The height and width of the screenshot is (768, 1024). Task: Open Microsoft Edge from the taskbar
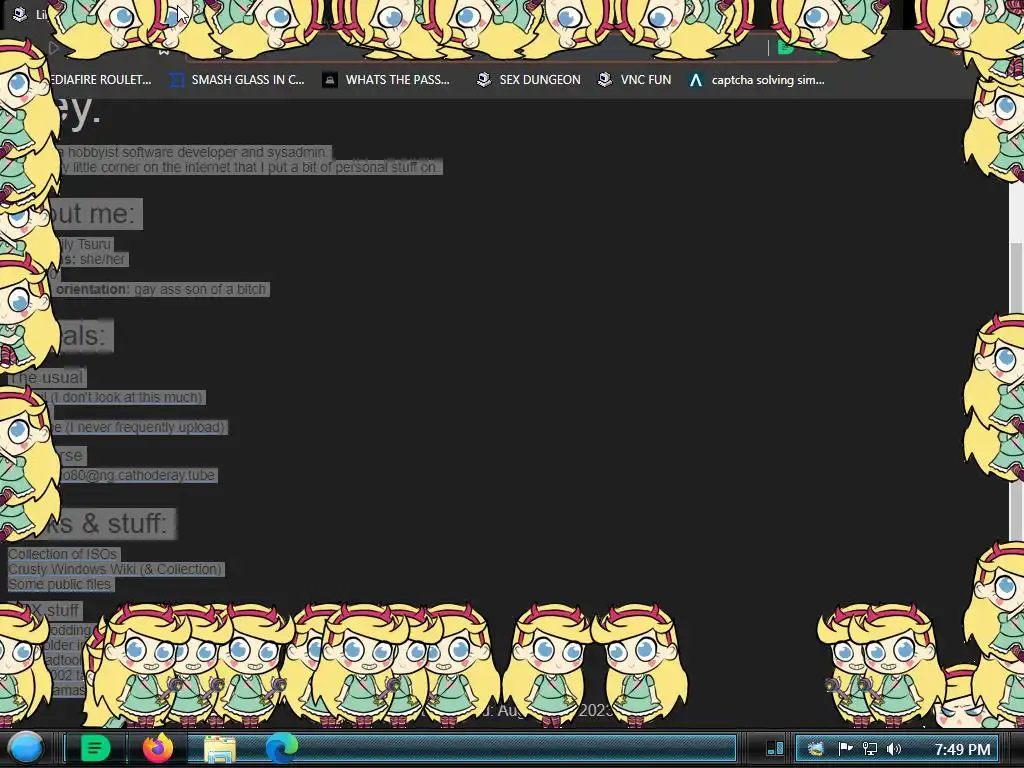point(281,748)
